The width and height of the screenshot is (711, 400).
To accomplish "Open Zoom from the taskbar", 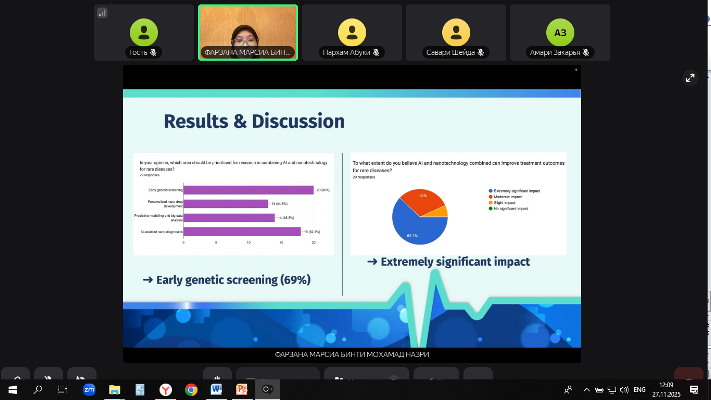I will tap(89, 389).
